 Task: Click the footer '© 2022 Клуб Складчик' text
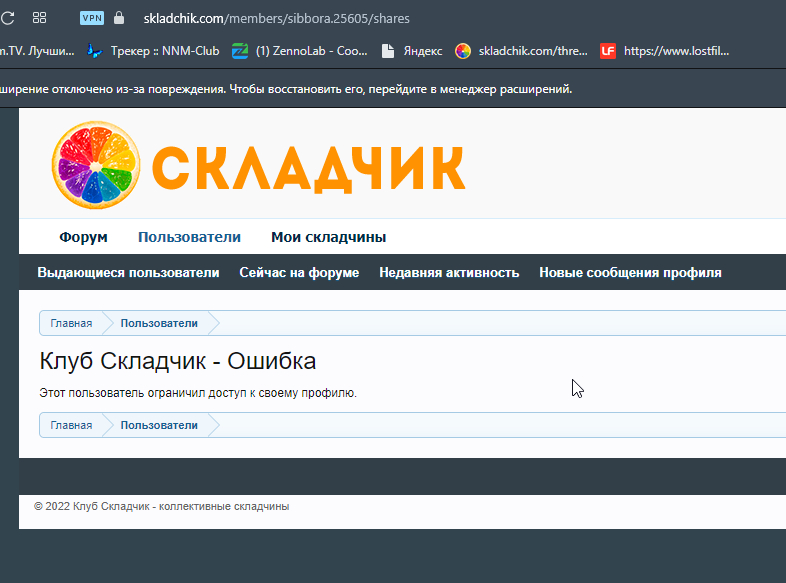[161, 506]
